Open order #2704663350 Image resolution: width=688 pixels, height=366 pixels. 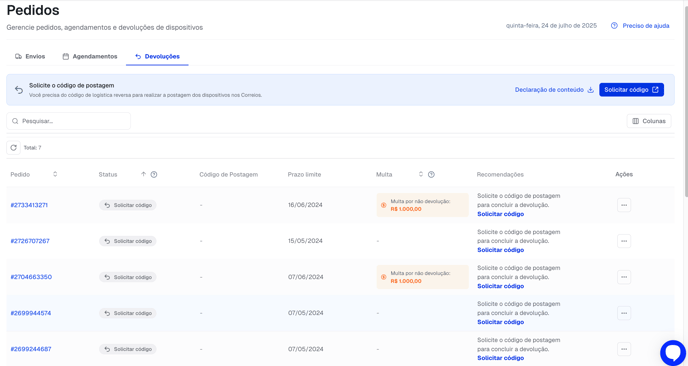click(x=31, y=277)
